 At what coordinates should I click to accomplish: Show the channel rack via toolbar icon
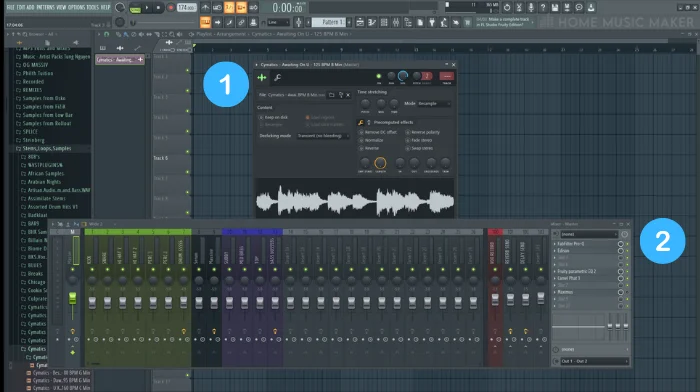pos(384,22)
